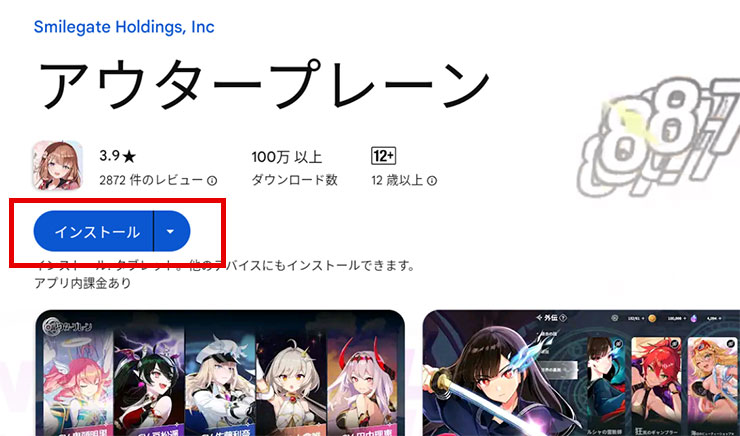The image size is (740, 436).
Task: Open the Smilegate Holdings, Inc developer link
Action: tap(124, 27)
